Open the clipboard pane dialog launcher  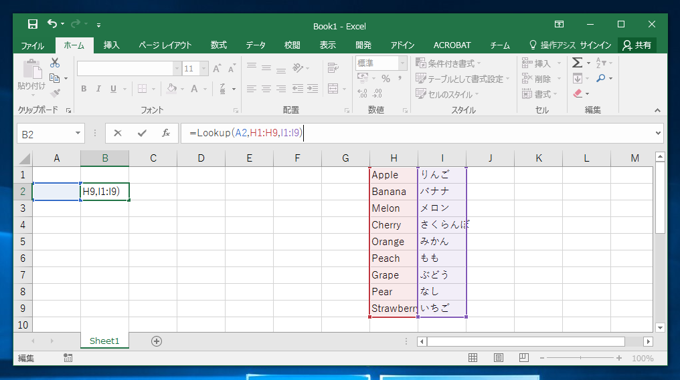point(69,111)
